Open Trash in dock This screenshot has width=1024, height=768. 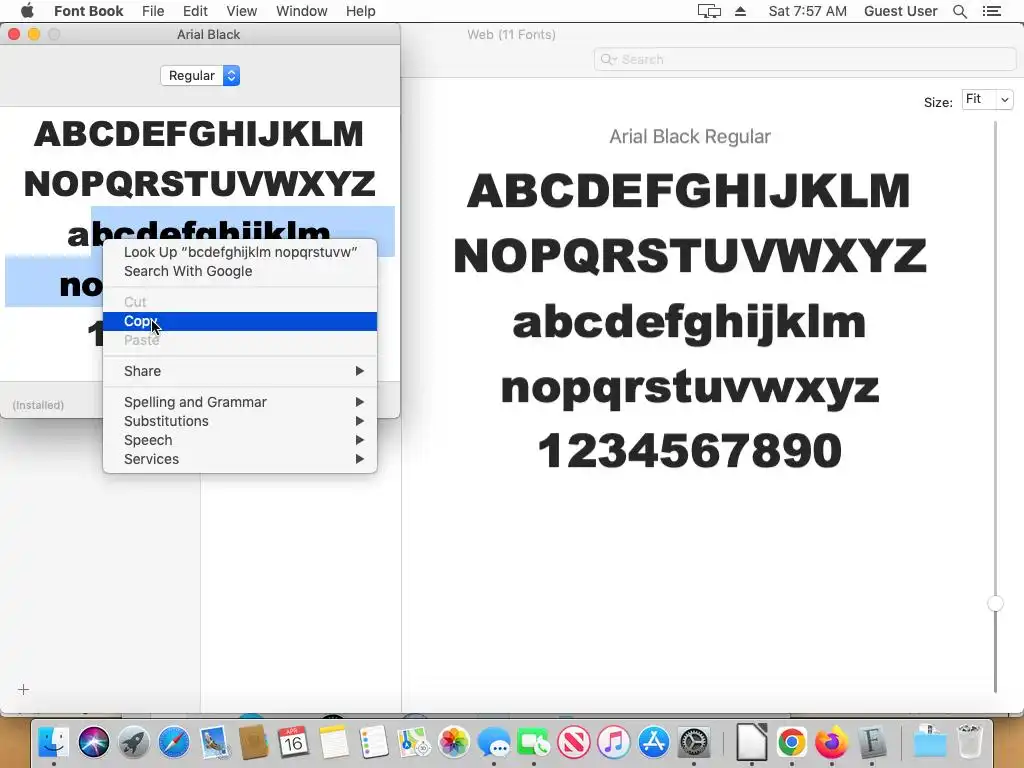point(970,743)
